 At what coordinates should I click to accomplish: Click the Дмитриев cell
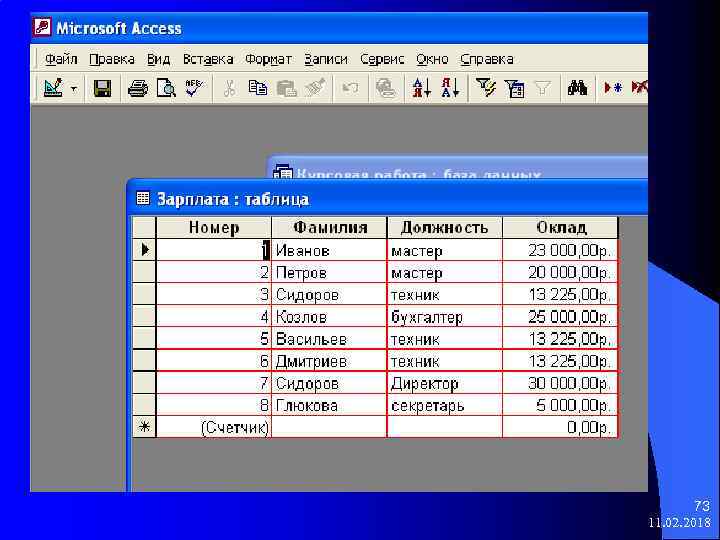pos(329,361)
